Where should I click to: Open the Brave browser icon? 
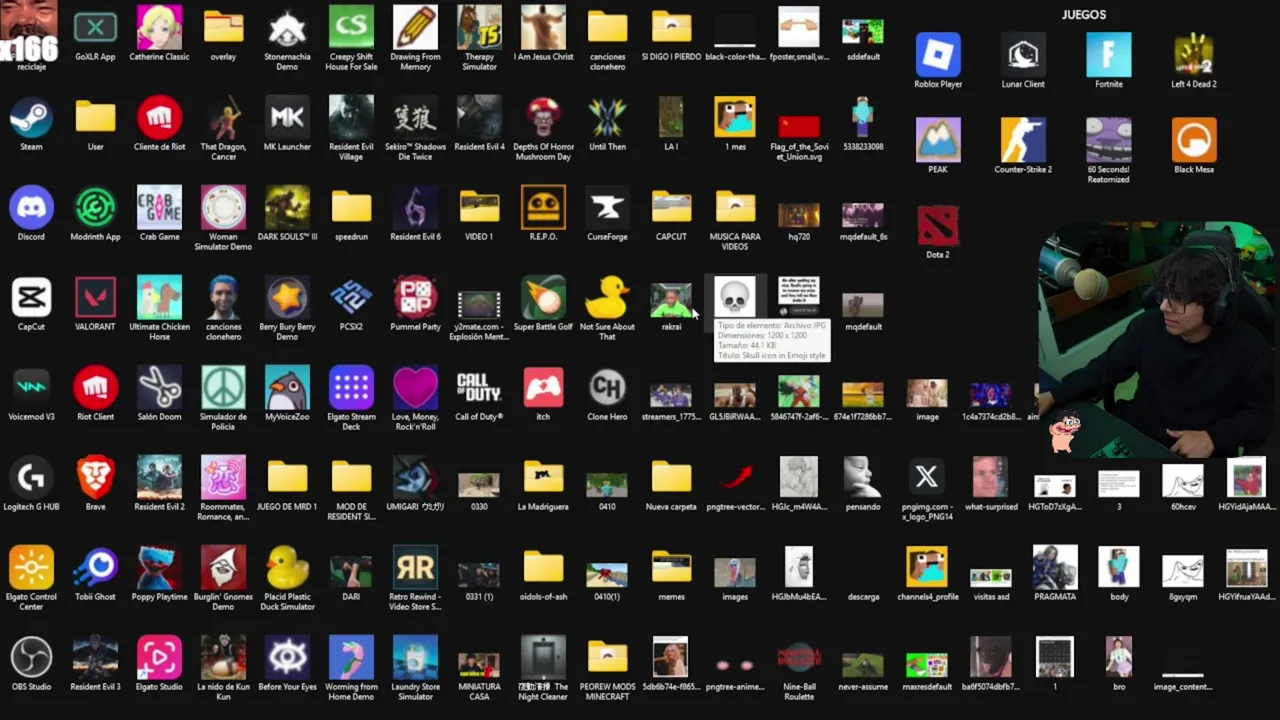click(95, 478)
